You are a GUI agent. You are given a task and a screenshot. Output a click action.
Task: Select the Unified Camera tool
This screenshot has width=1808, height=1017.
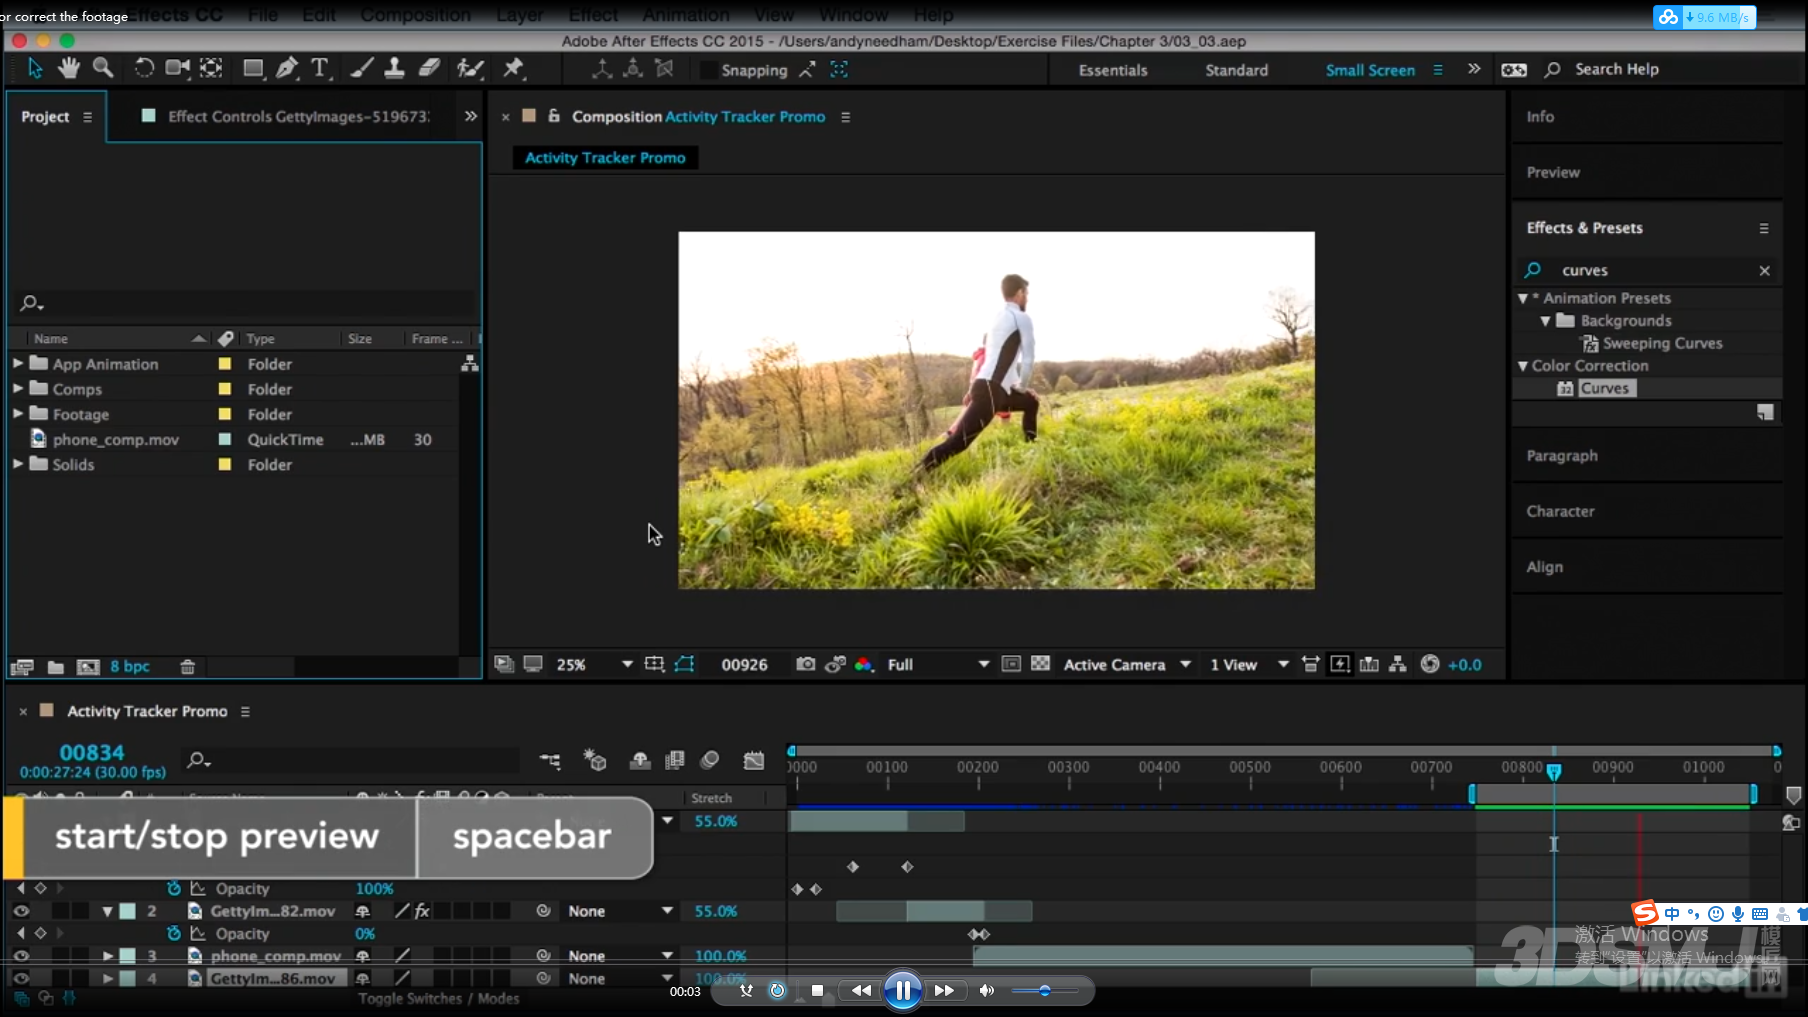178,68
